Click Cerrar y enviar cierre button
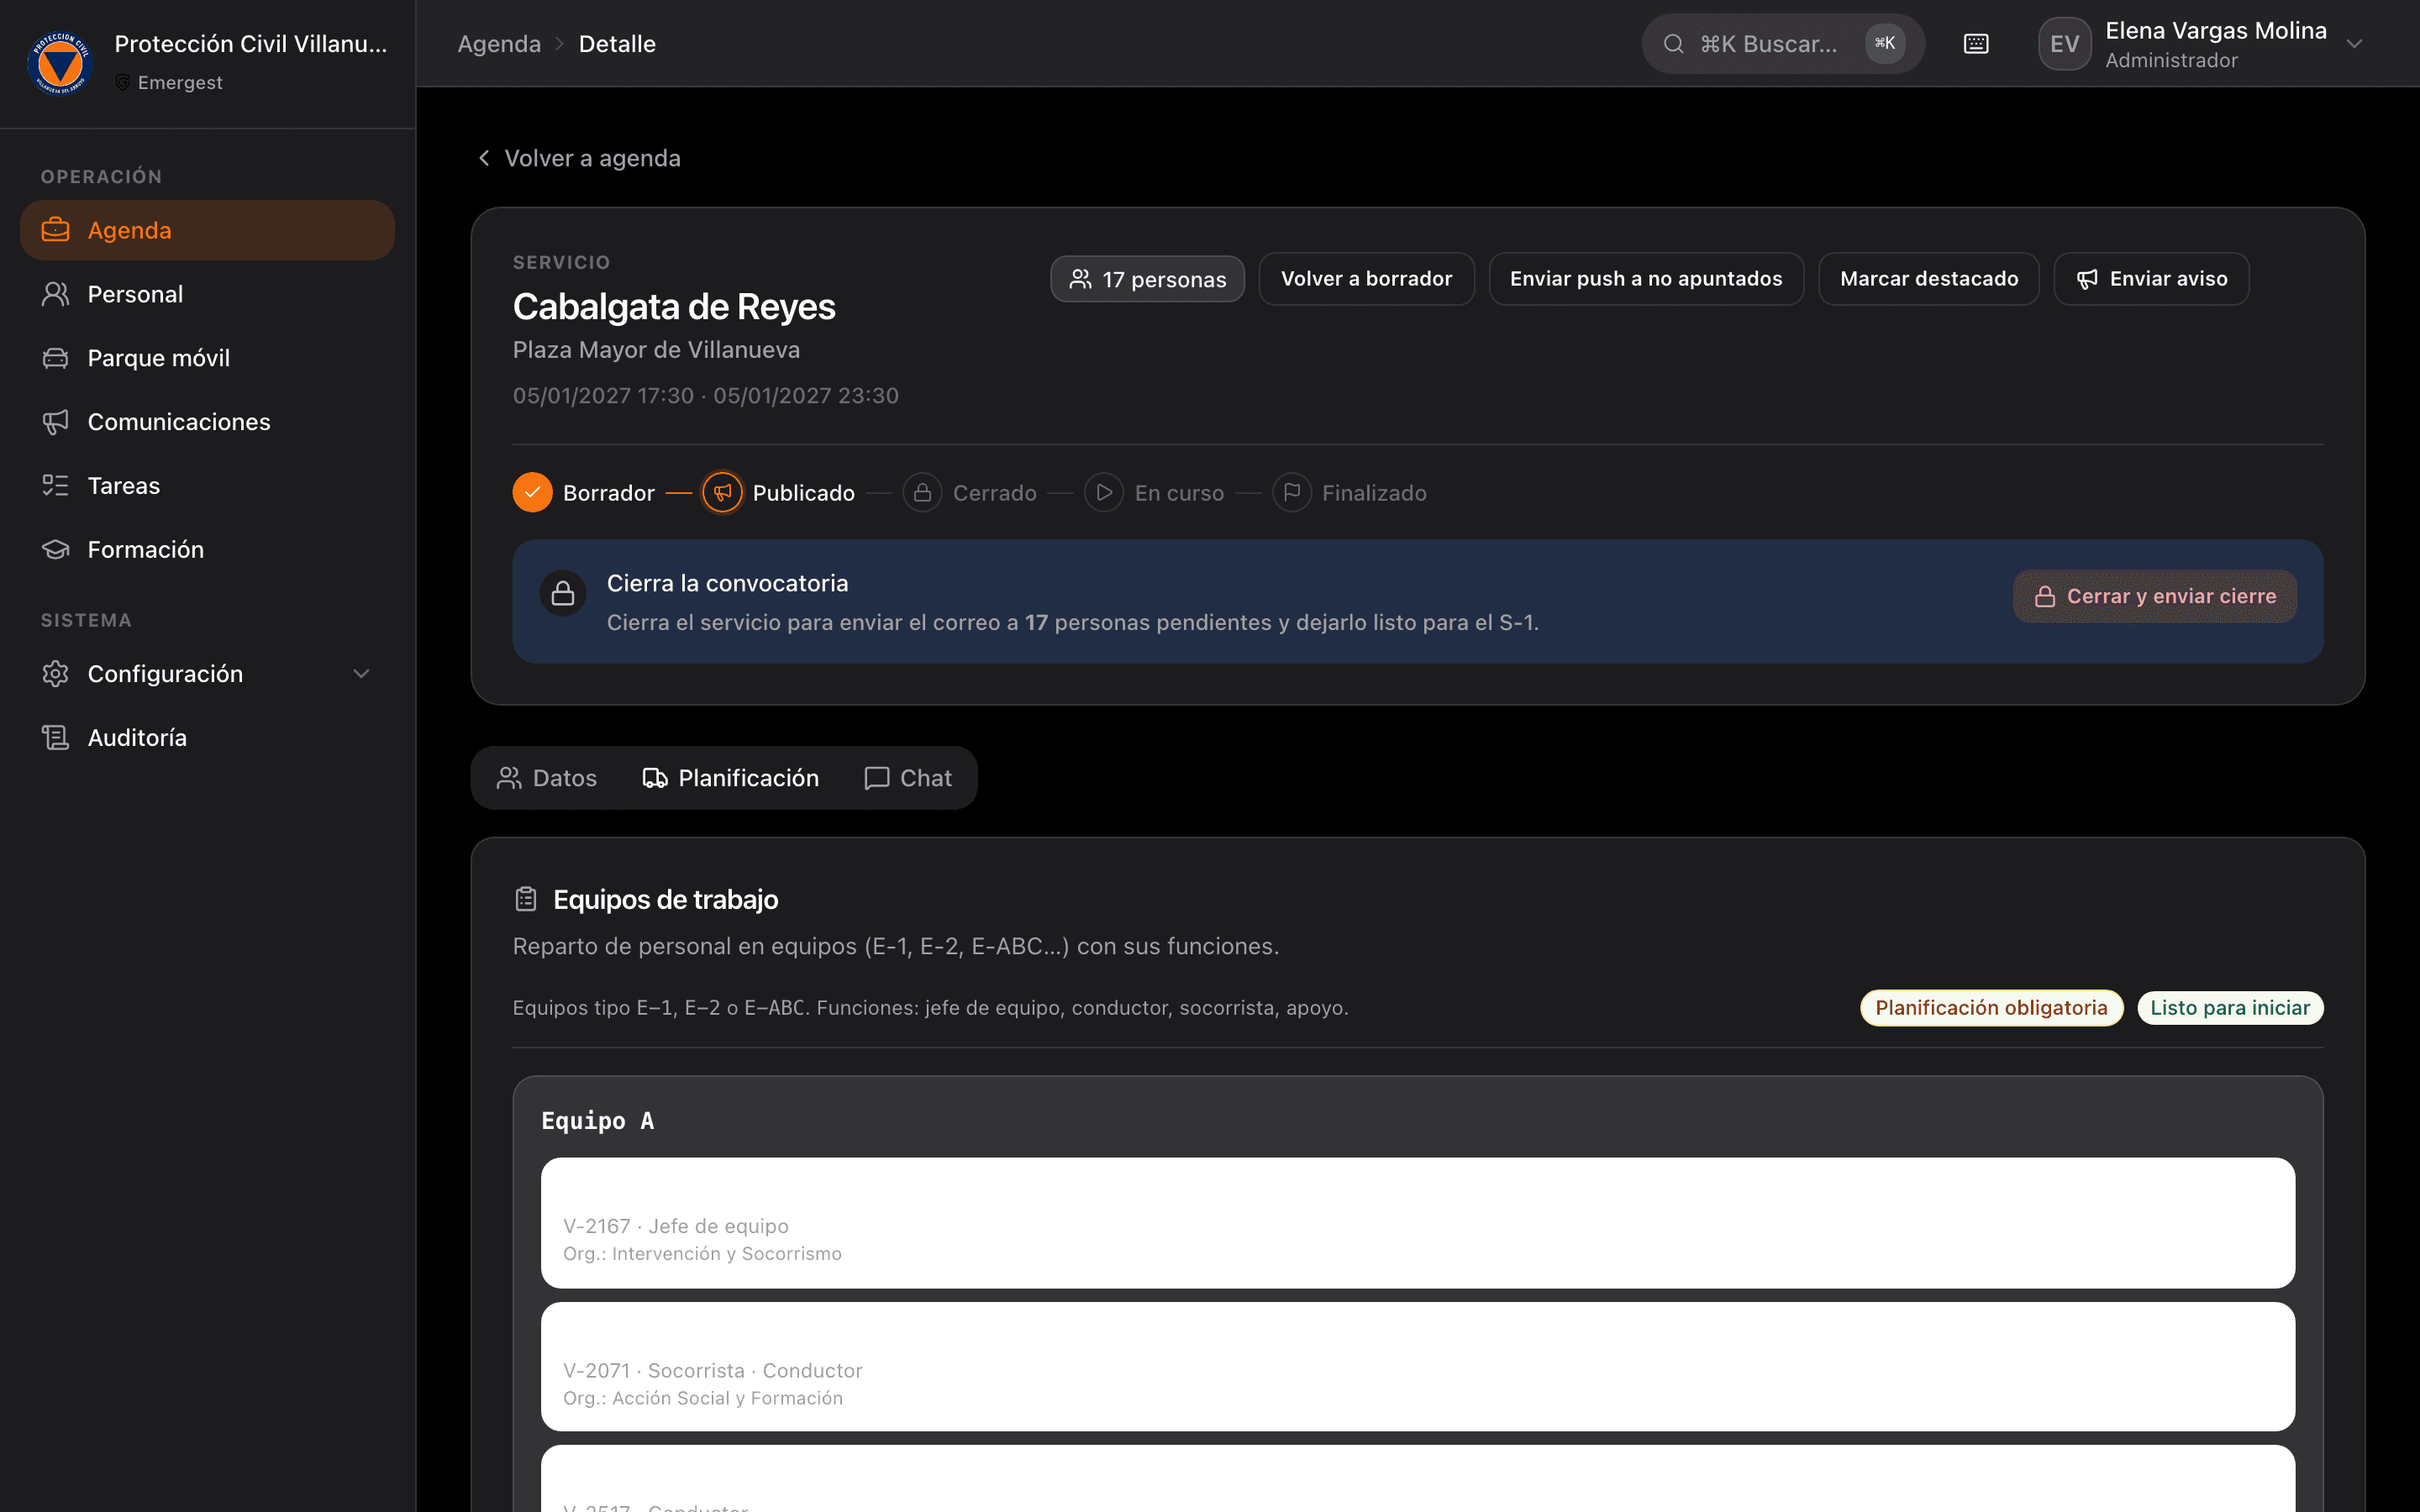The image size is (2420, 1512). point(2155,596)
